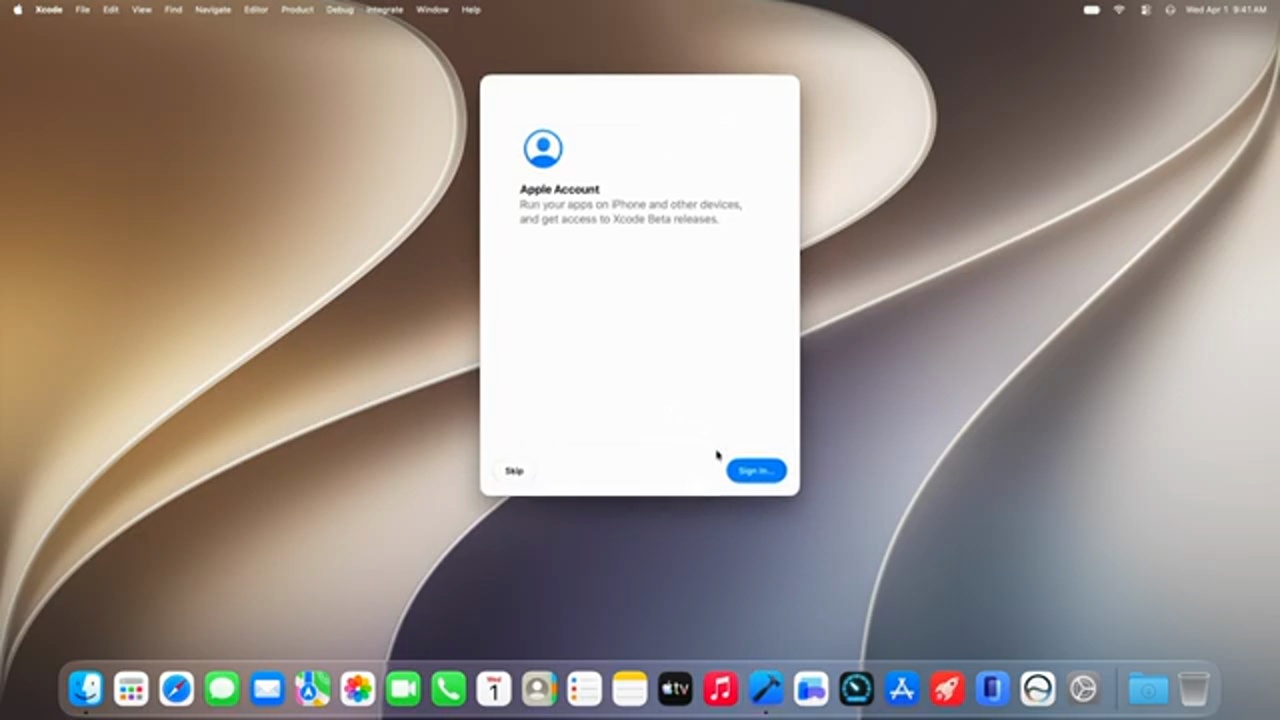The height and width of the screenshot is (720, 1280).
Task: Skip the Apple Account sign-in
Action: coord(514,470)
